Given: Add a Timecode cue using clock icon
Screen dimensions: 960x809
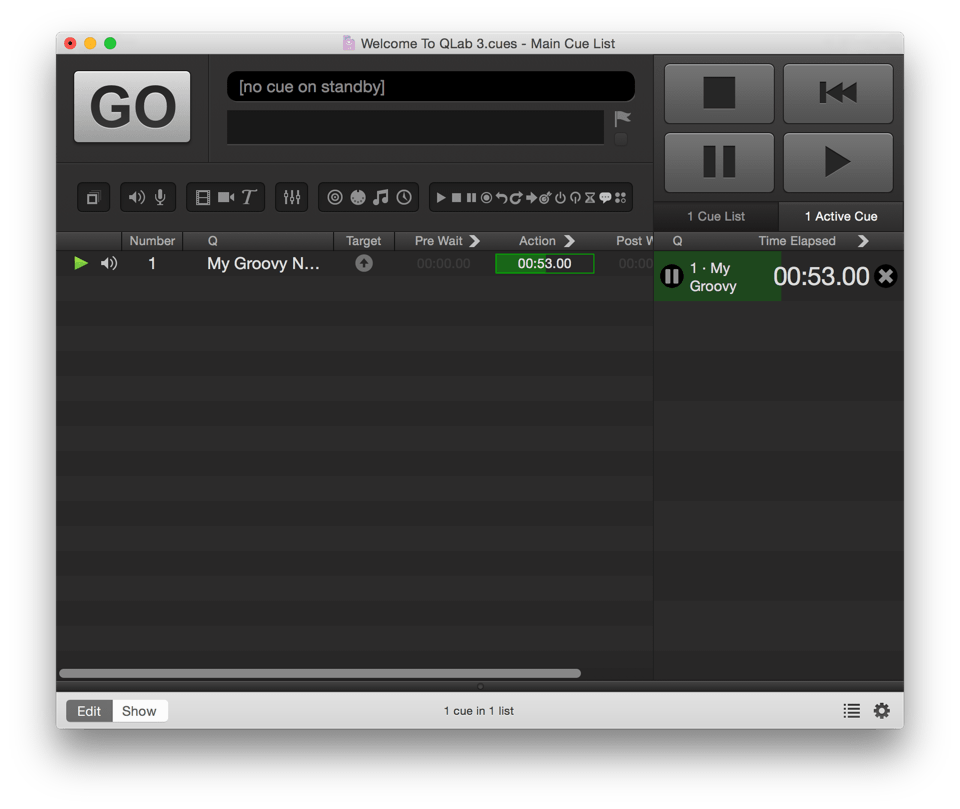Looking at the screenshot, I should pyautogui.click(x=404, y=198).
